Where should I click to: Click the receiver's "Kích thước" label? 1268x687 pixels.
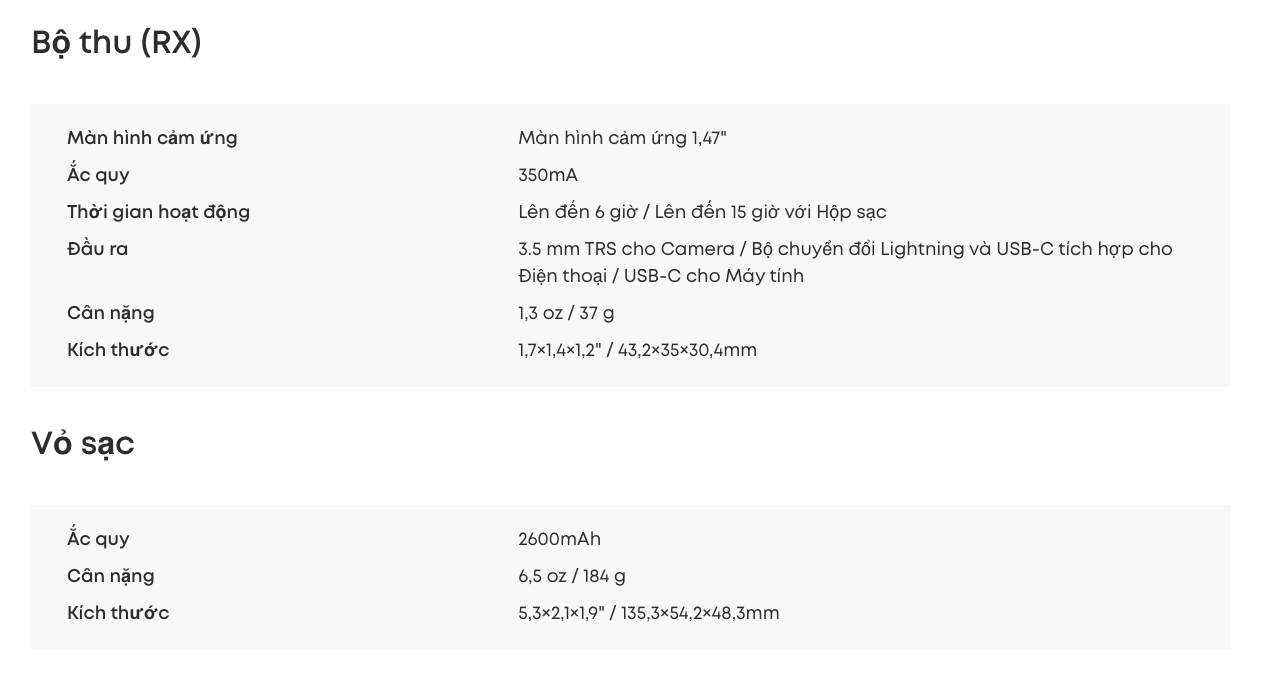pos(118,350)
